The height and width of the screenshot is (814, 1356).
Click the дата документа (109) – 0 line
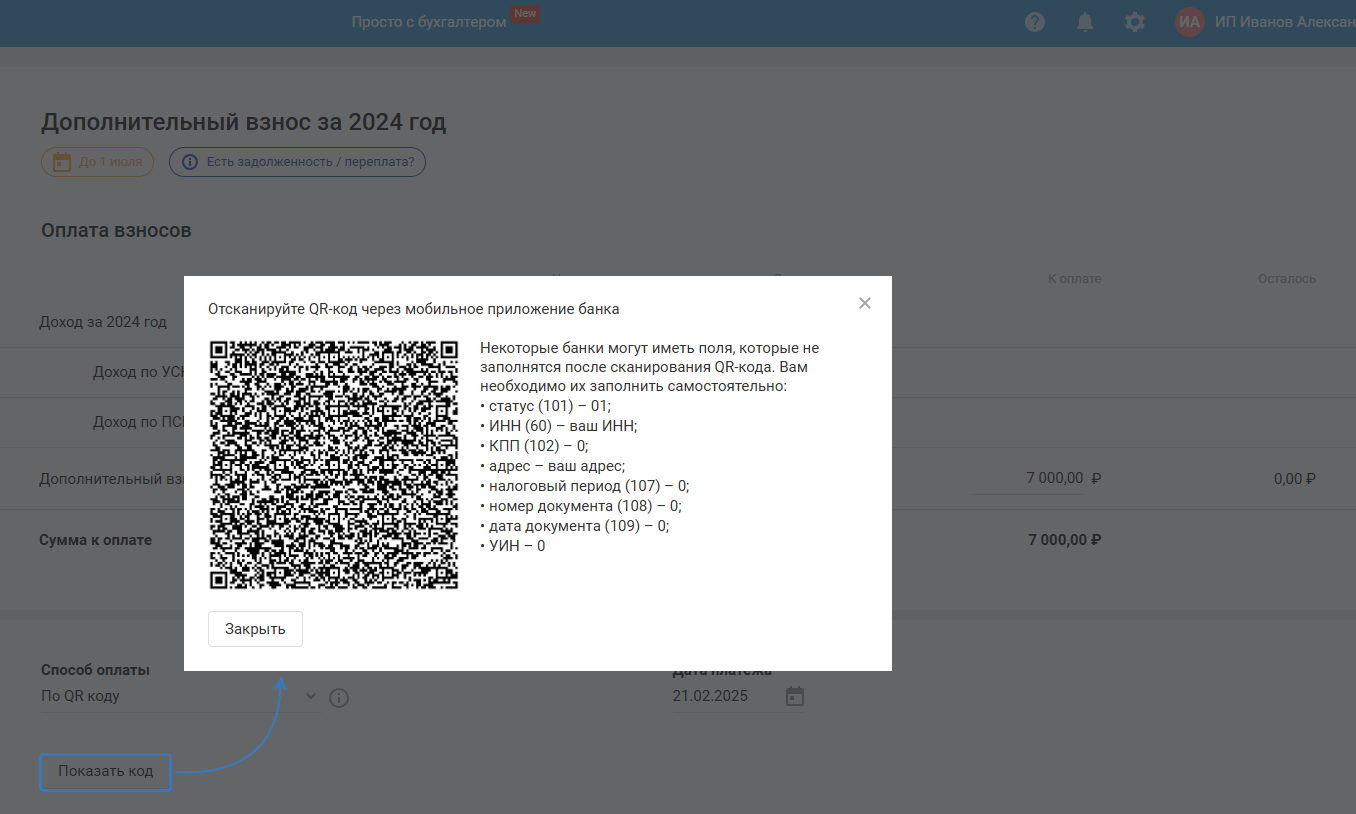click(x=575, y=526)
